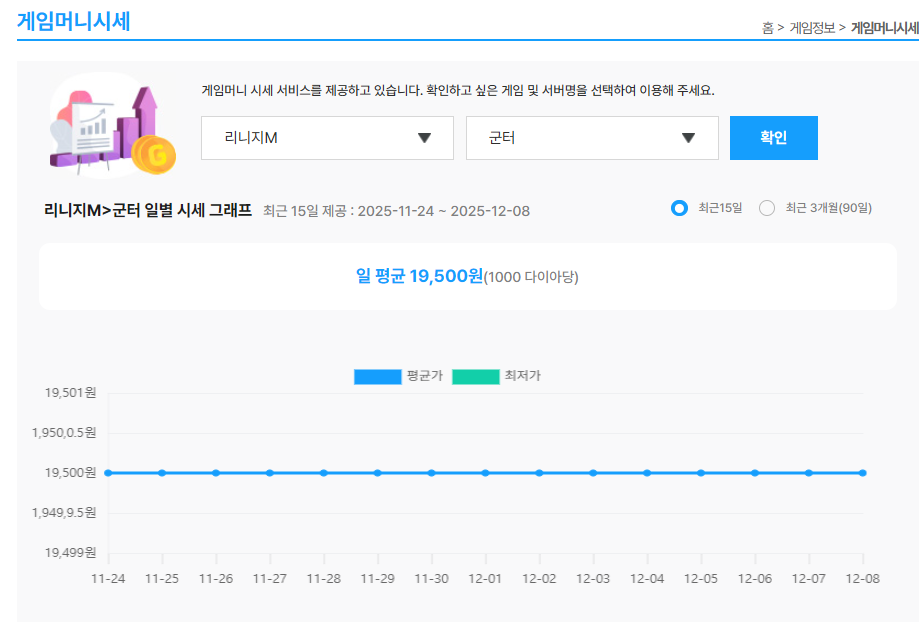Click the 11-27 data point on graph
The width and height of the screenshot is (922, 622).
270,473
